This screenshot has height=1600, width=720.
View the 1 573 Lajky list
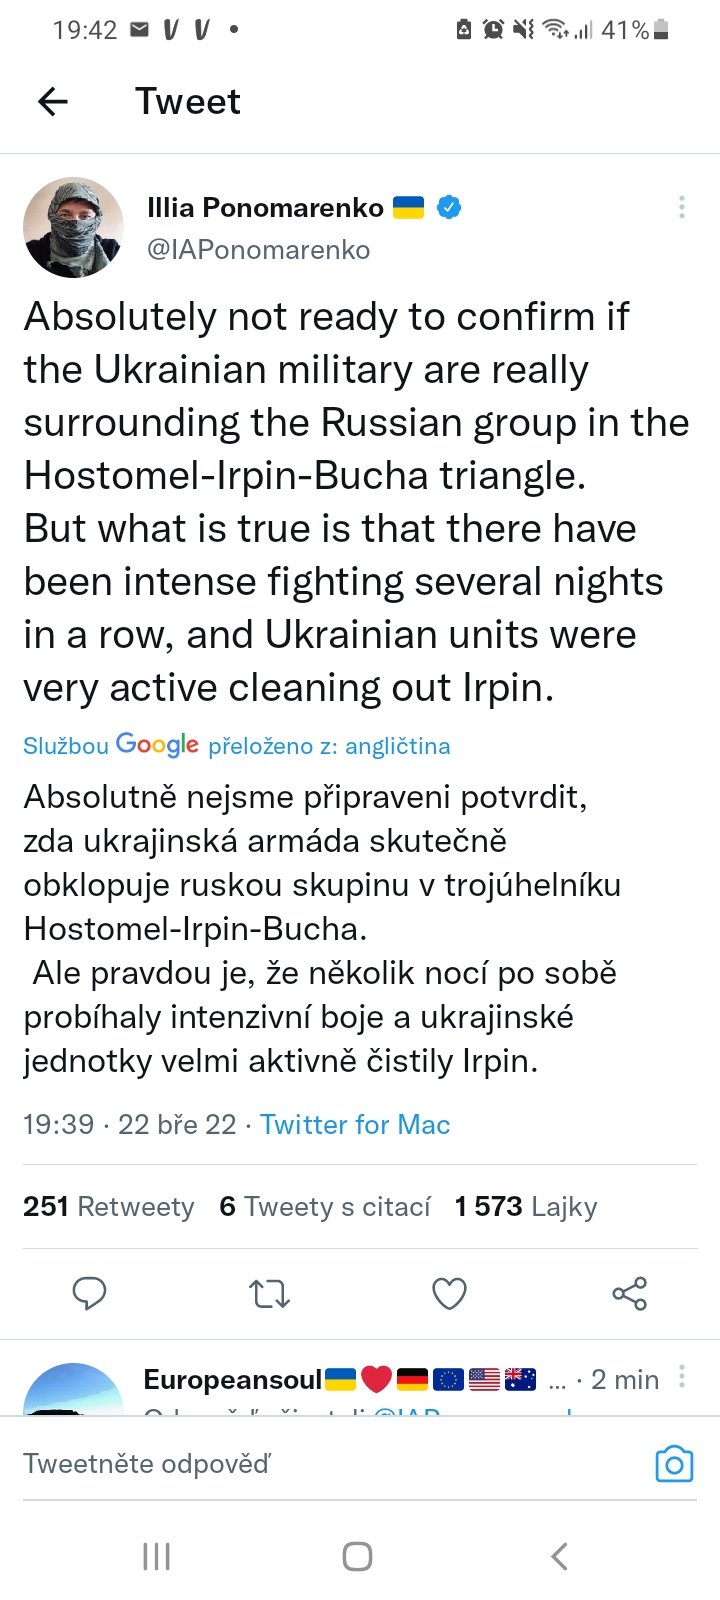525,1206
